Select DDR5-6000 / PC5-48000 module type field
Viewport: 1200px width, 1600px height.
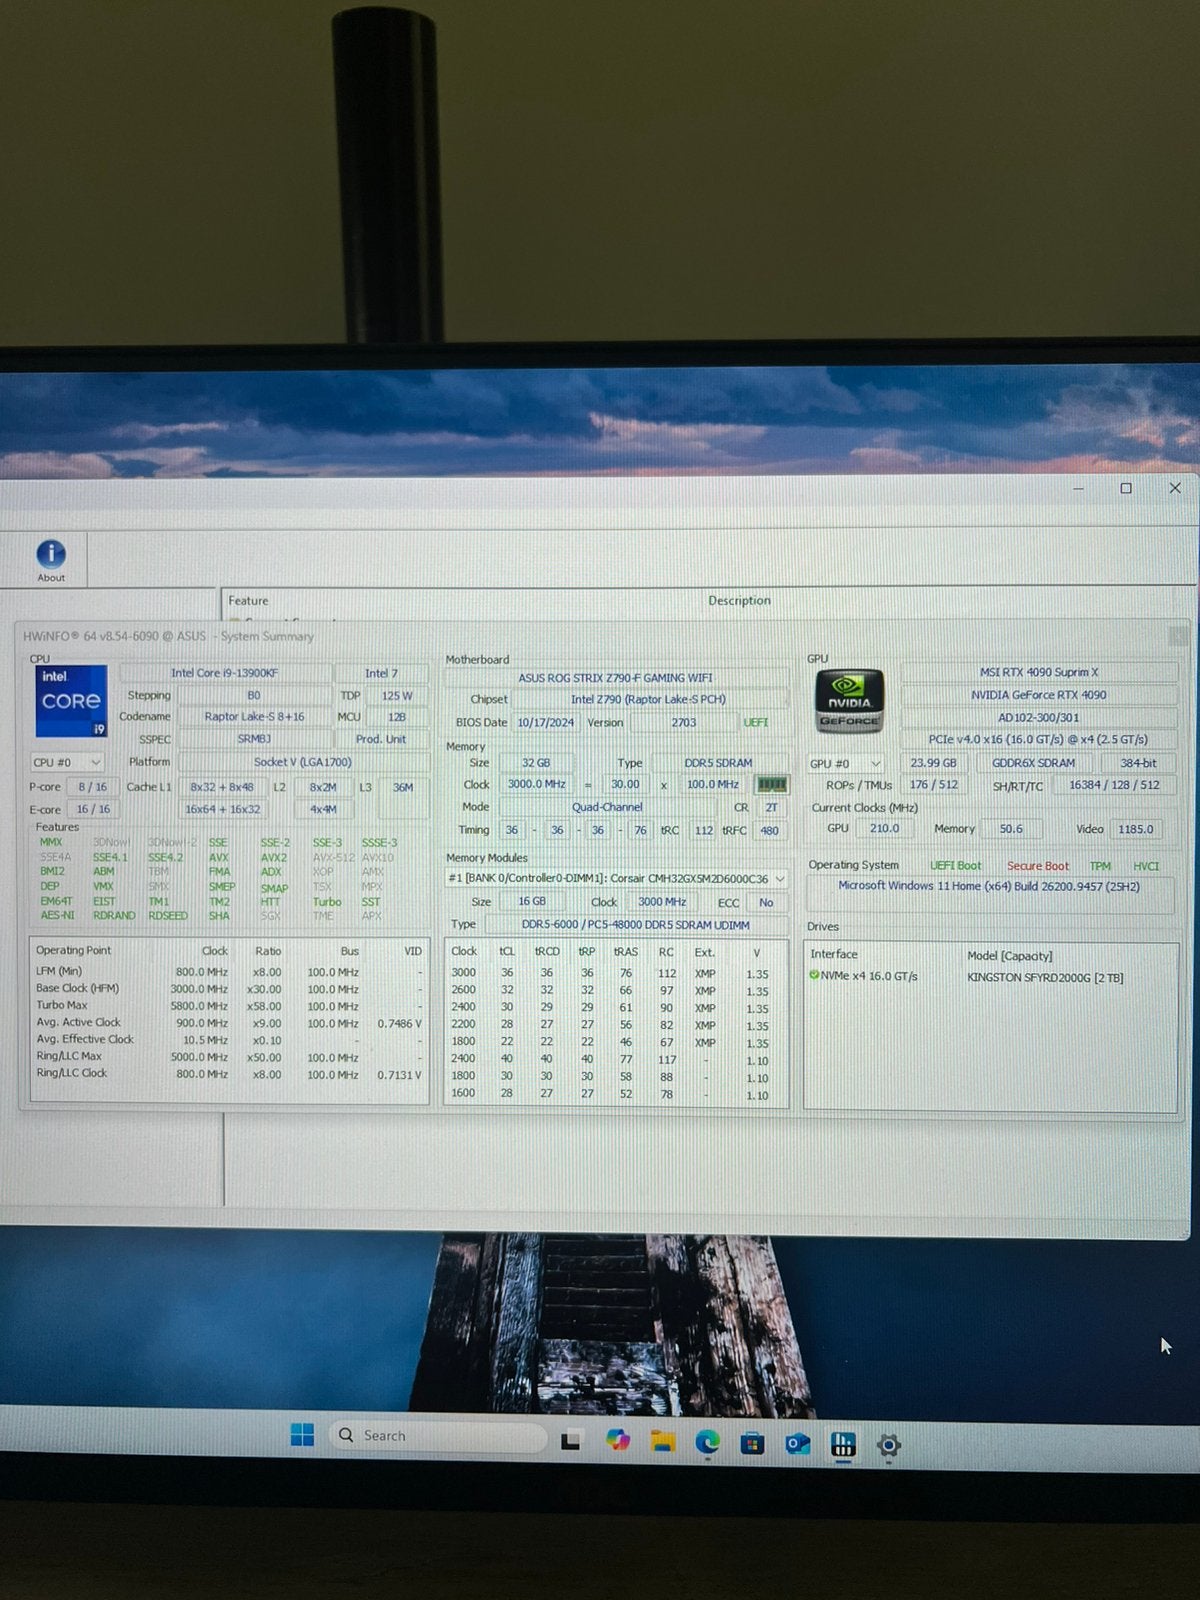pyautogui.click(x=636, y=925)
